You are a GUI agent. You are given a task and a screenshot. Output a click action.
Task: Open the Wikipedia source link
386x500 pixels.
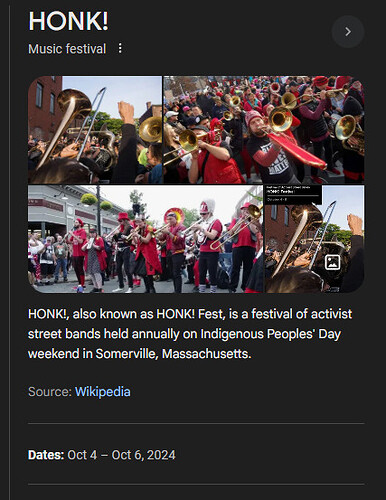coord(103,392)
